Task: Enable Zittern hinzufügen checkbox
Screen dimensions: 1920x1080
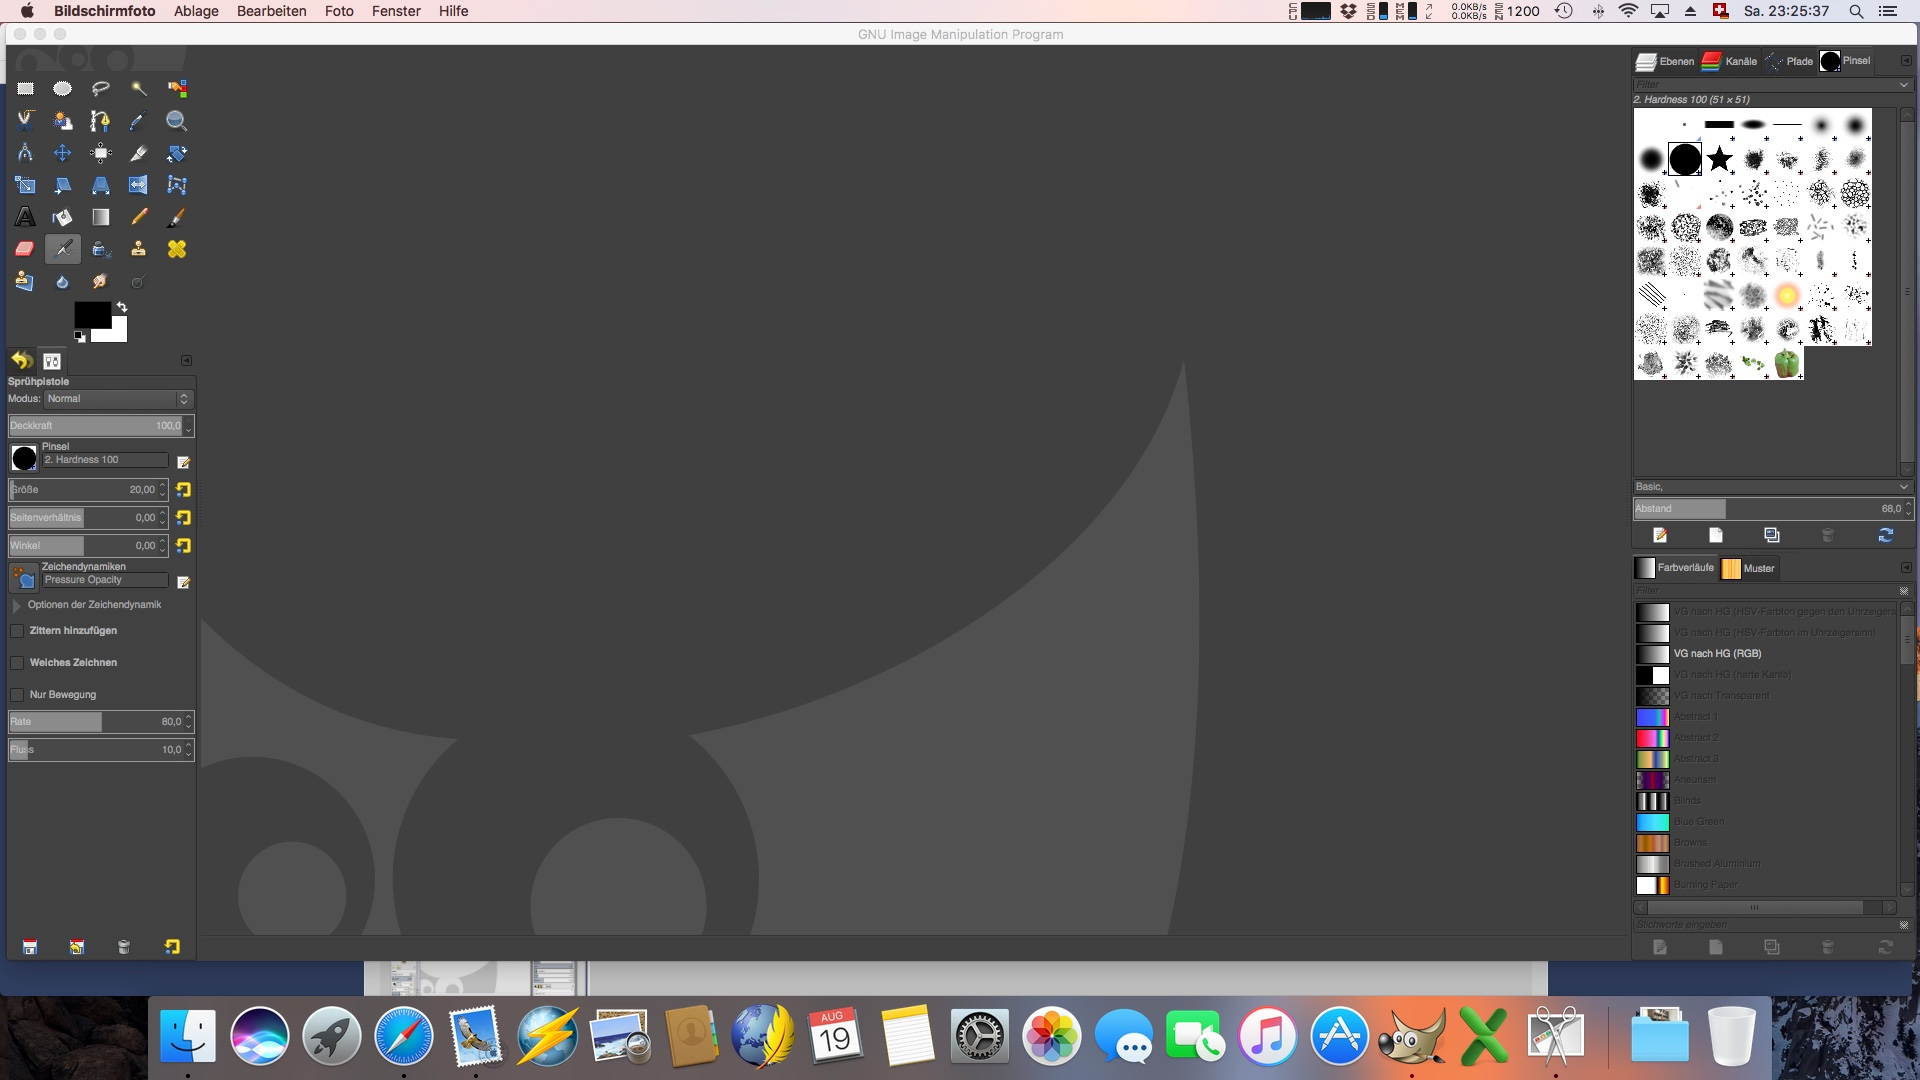Action: (x=17, y=631)
